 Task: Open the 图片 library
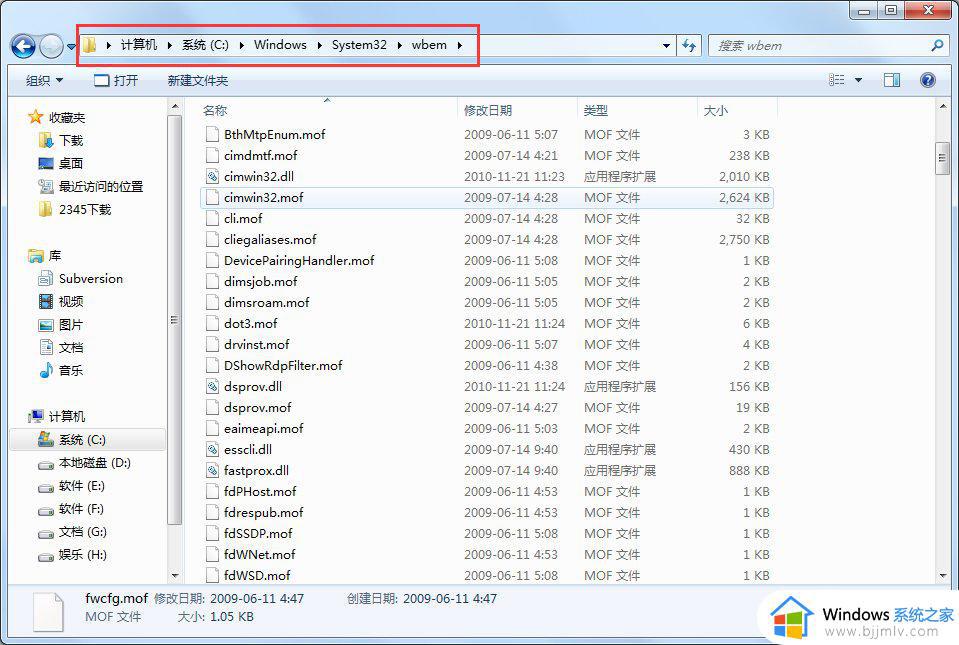point(61,325)
